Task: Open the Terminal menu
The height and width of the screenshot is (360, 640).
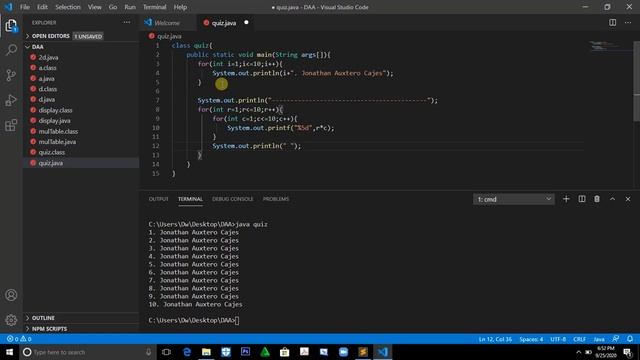Action: point(154,7)
